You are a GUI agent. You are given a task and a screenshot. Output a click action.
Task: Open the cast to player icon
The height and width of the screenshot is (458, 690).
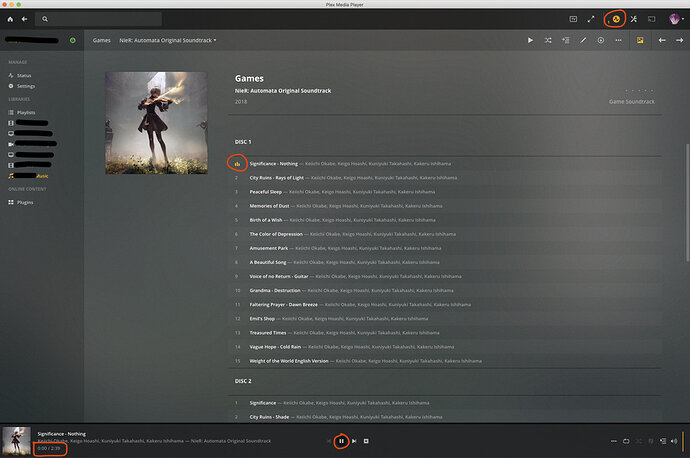tap(651, 19)
